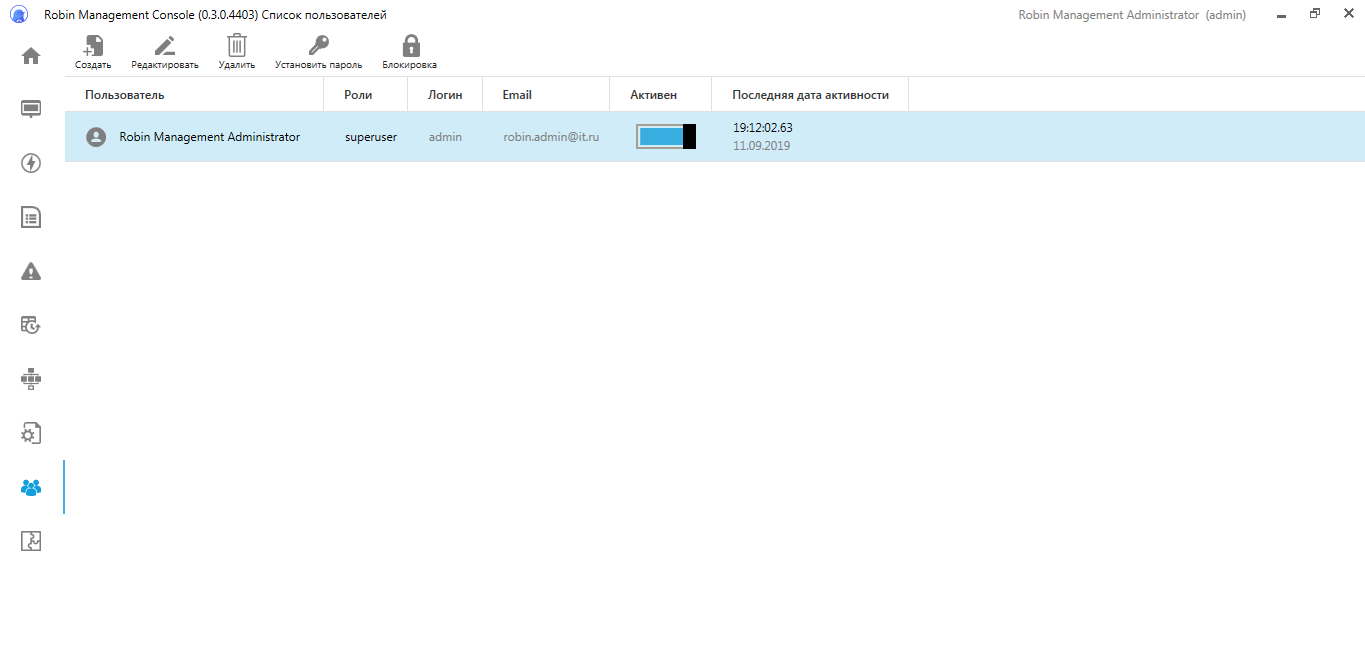Click the robin.admin@it.ru email cell
Viewport: 1365px width, 670px height.
pyautogui.click(x=551, y=137)
